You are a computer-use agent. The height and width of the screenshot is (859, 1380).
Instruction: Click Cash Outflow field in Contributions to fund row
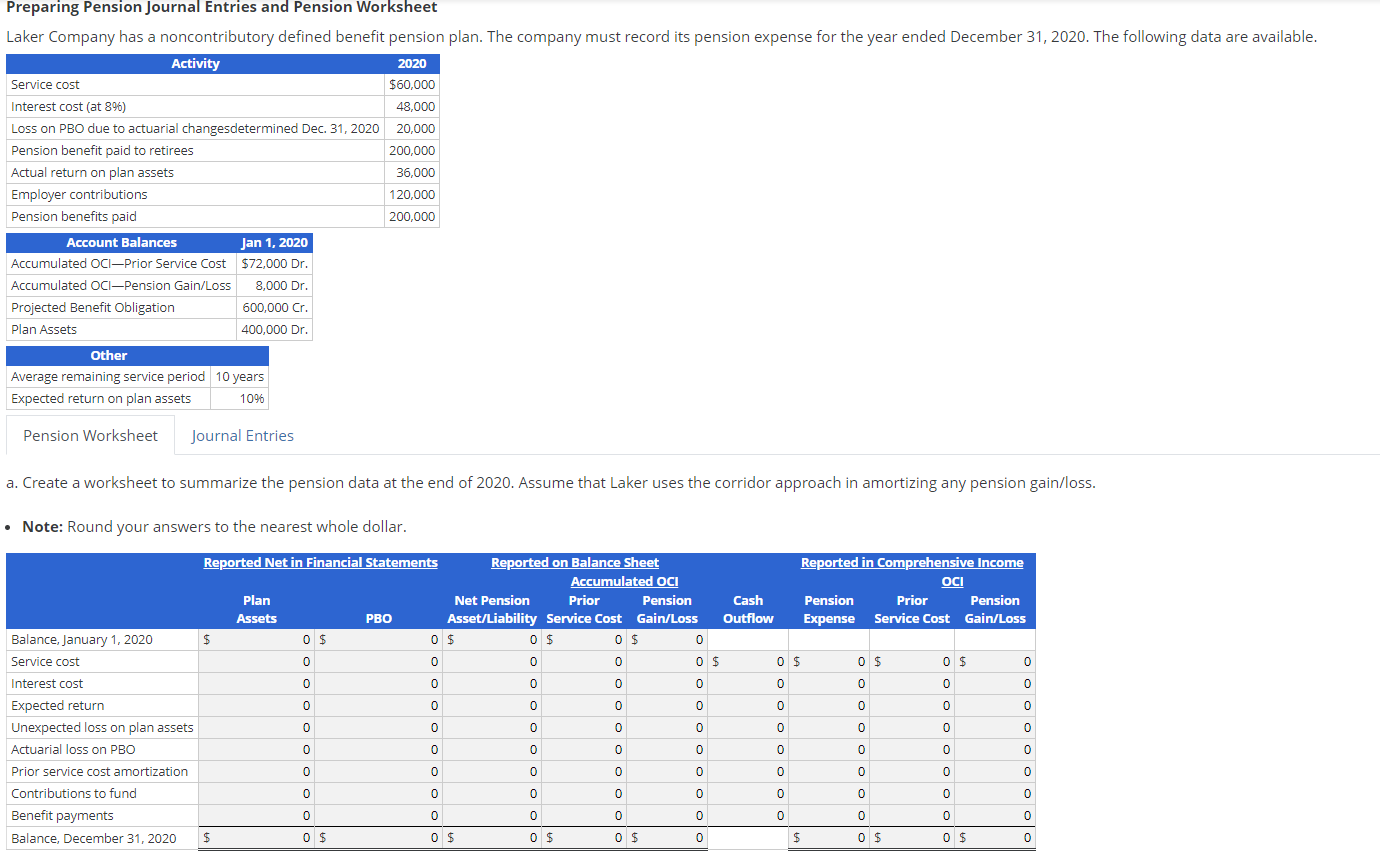click(746, 794)
